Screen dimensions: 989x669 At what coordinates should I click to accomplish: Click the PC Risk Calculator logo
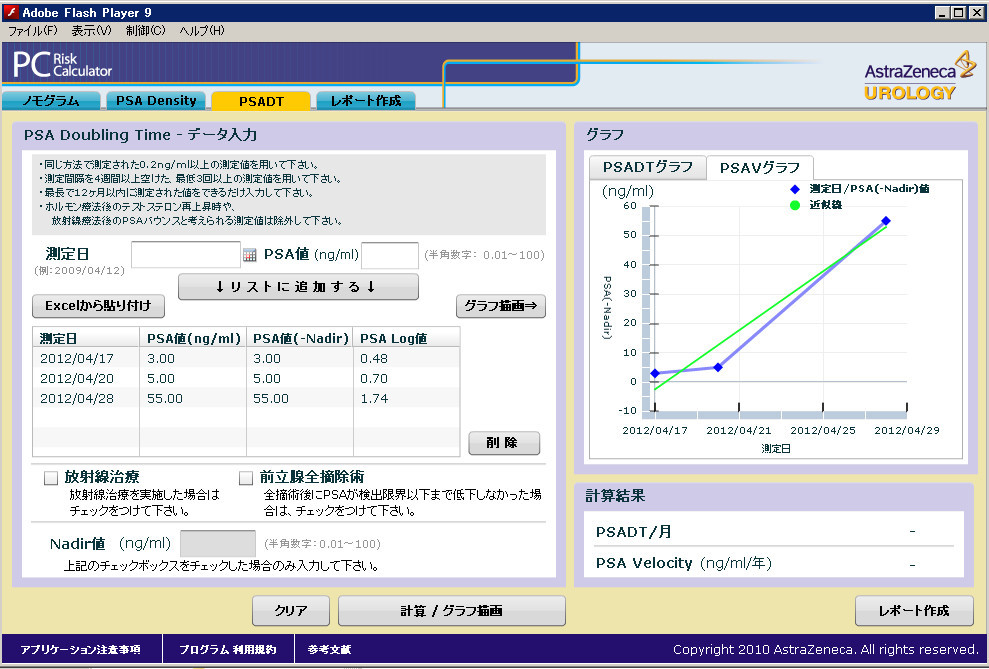(x=62, y=64)
